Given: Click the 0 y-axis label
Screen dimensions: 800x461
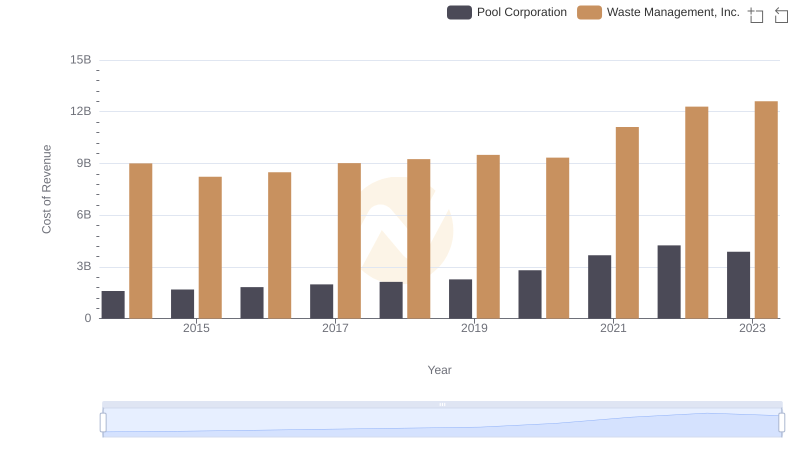Looking at the screenshot, I should tap(88, 318).
